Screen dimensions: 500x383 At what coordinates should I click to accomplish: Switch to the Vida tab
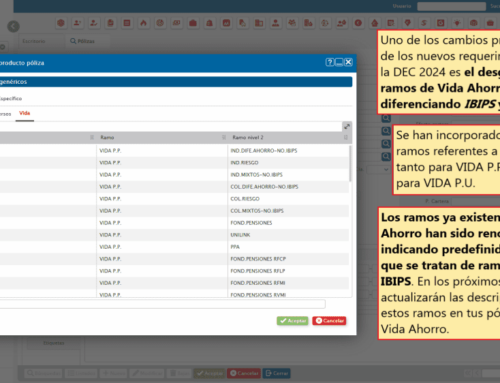25,113
